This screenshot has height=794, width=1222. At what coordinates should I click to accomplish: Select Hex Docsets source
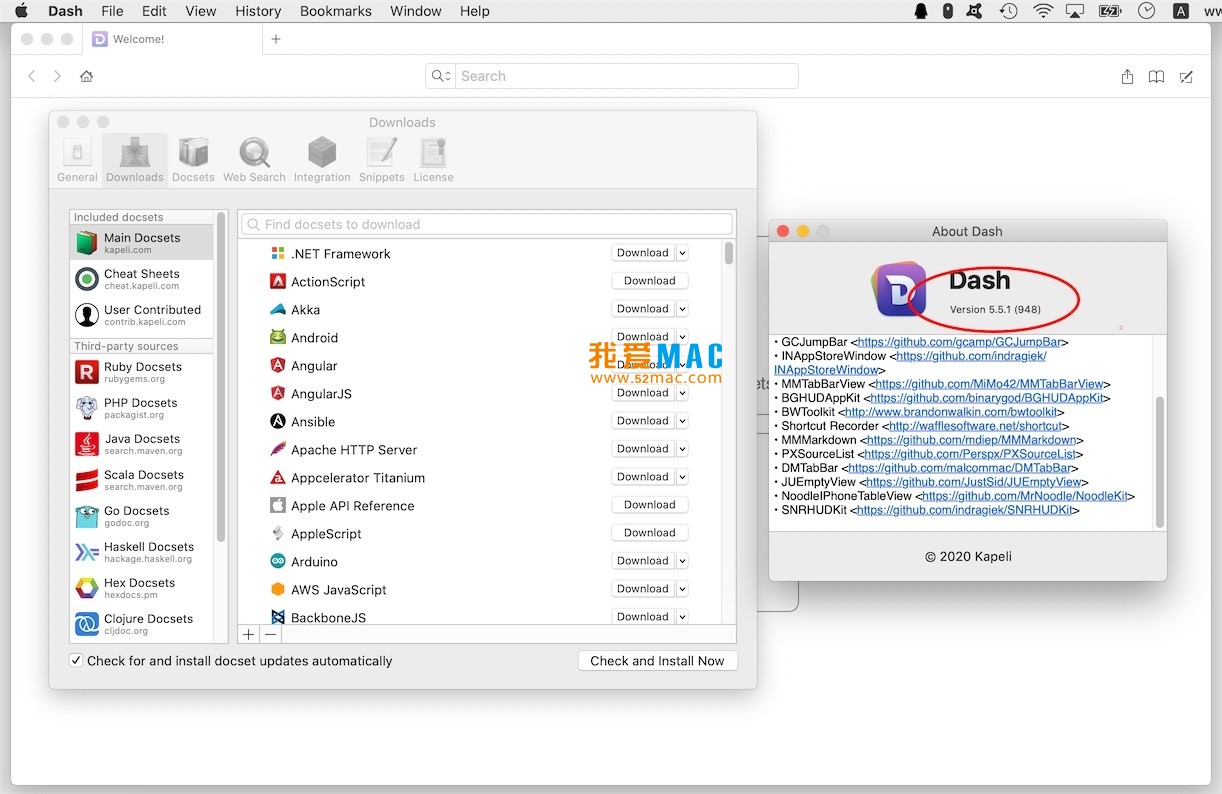click(x=141, y=588)
